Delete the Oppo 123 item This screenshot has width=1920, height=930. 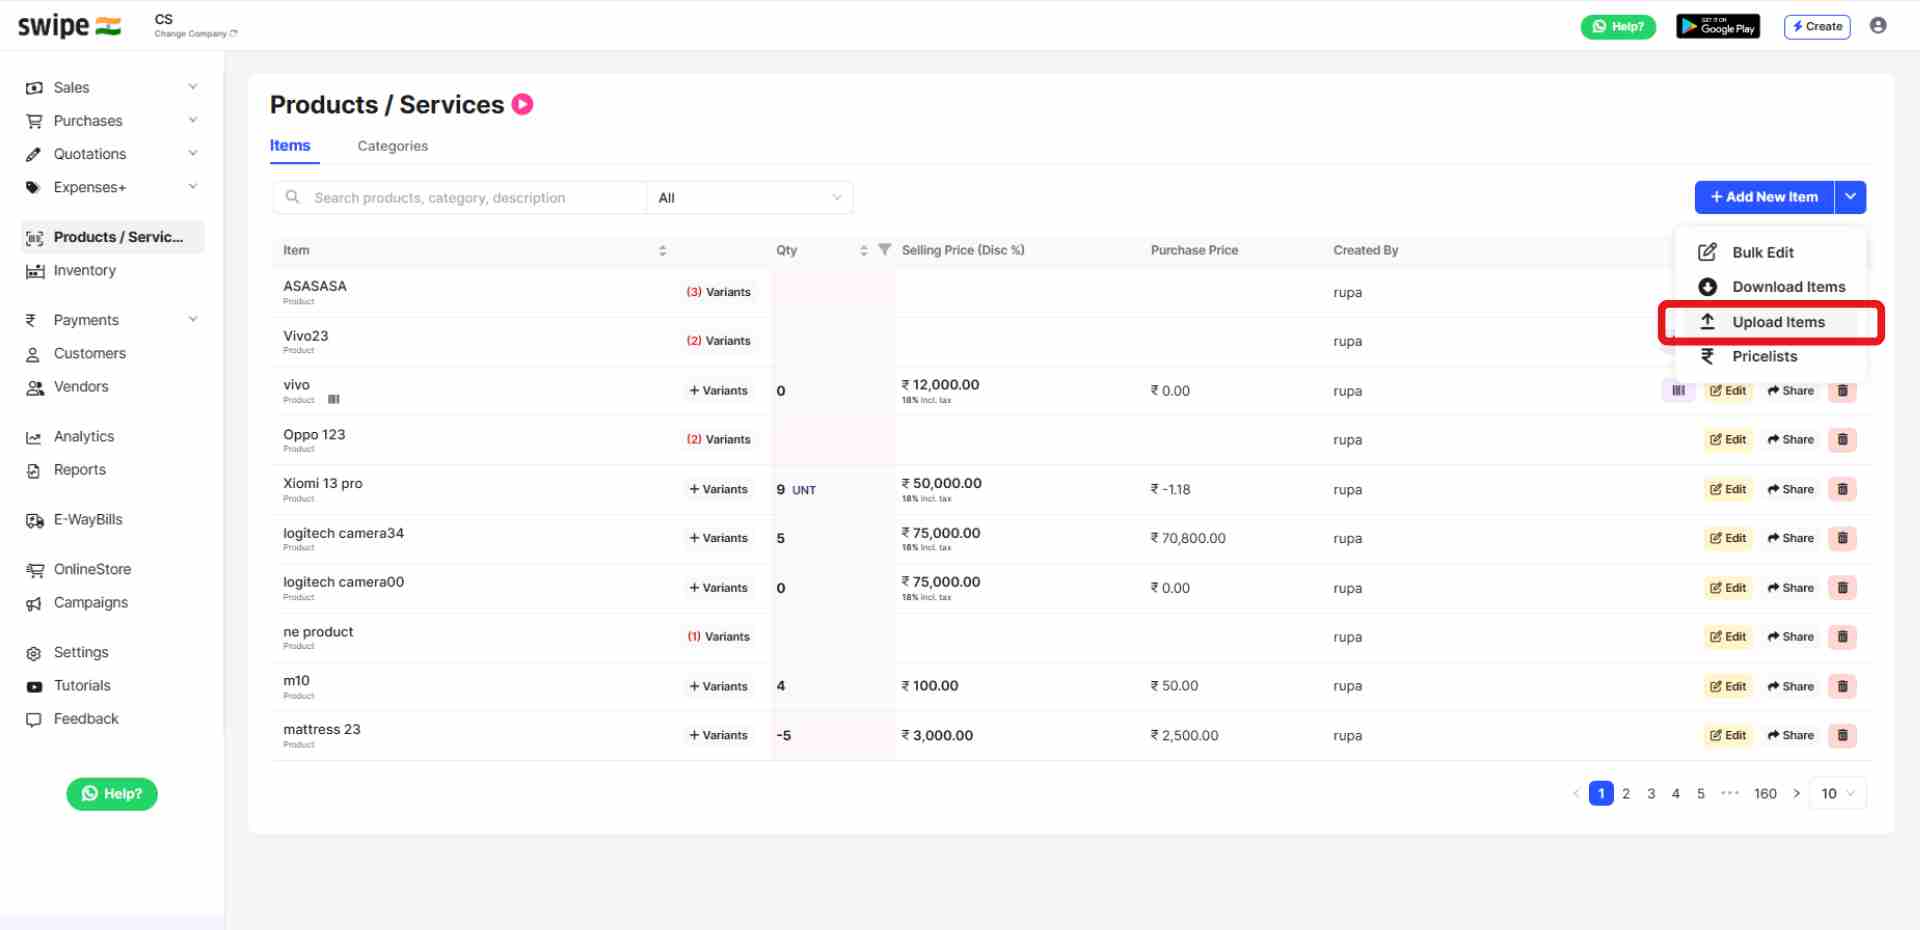[1842, 440]
